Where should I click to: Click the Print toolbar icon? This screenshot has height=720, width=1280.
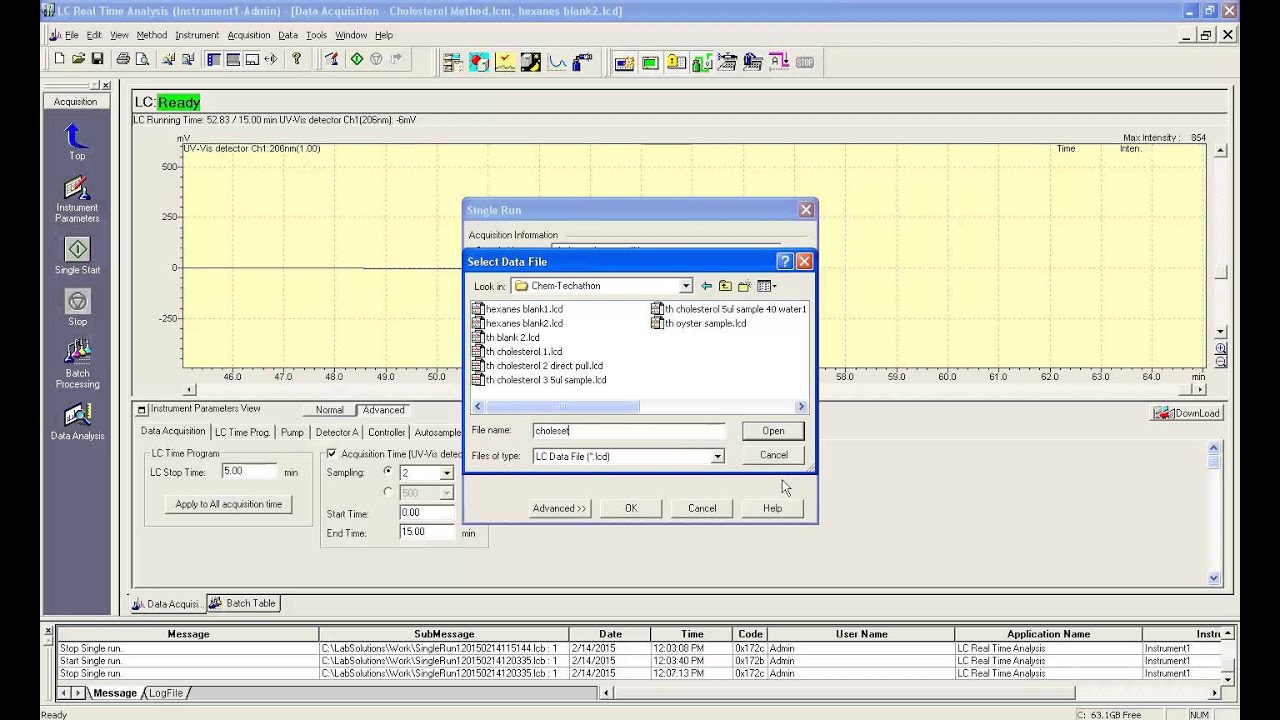[x=123, y=60]
